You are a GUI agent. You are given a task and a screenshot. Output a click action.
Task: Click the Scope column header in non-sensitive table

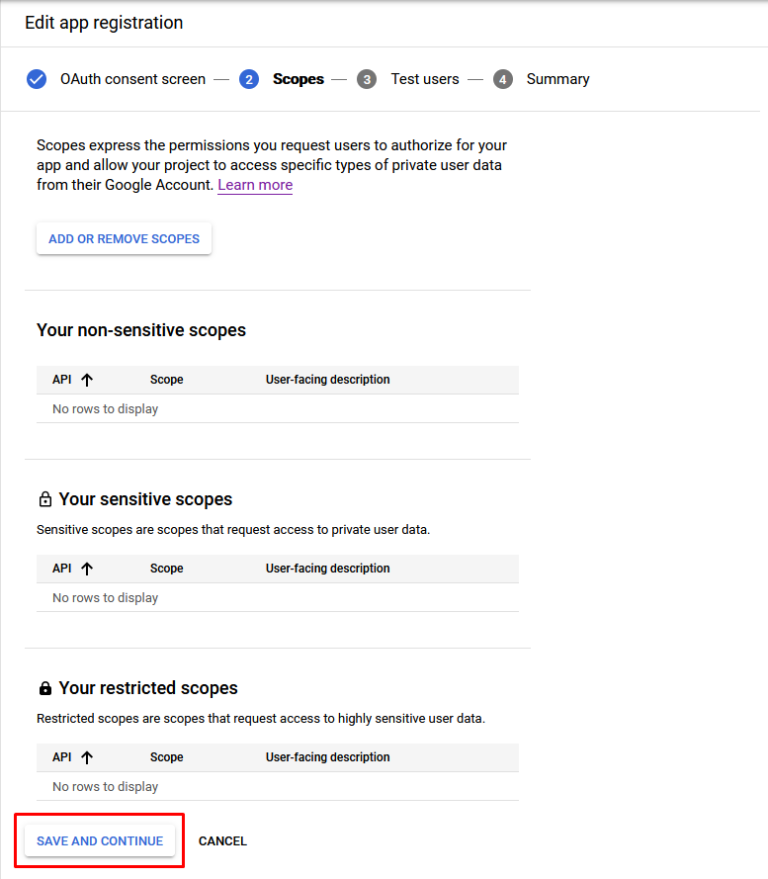click(166, 379)
